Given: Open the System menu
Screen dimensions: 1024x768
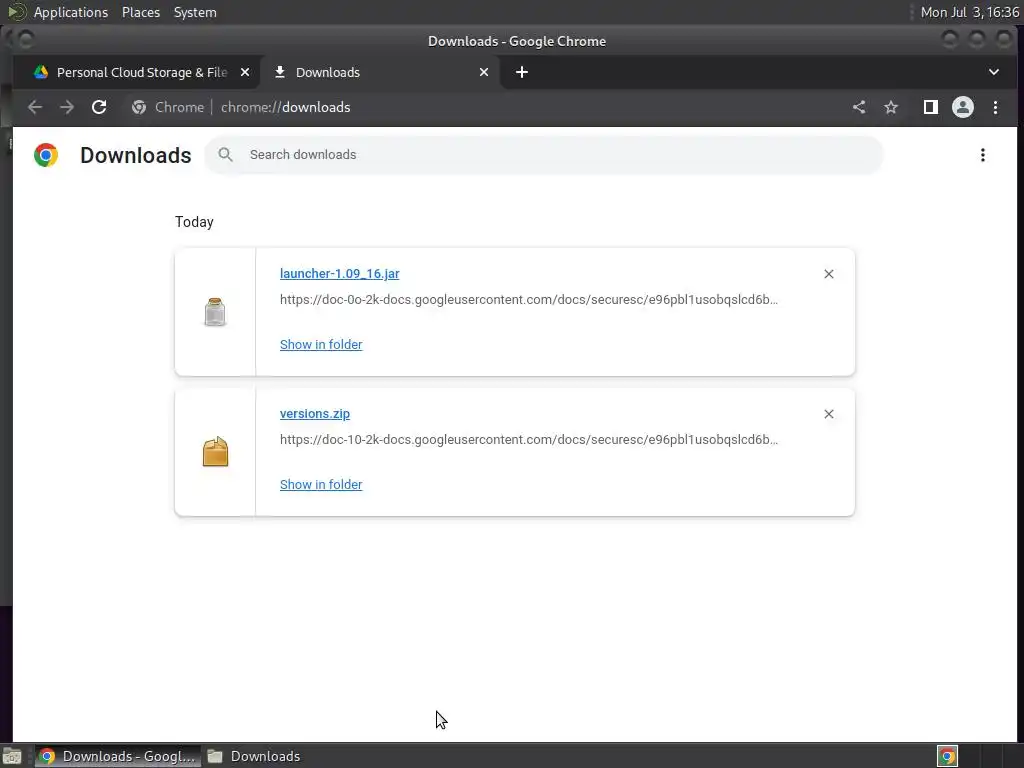Looking at the screenshot, I should (195, 12).
